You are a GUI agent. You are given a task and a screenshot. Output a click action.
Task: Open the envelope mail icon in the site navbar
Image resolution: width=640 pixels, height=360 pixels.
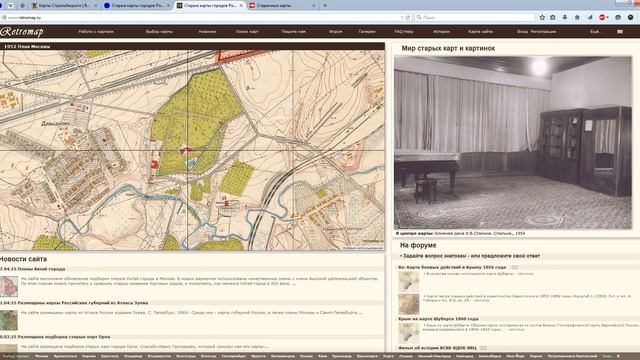620,31
